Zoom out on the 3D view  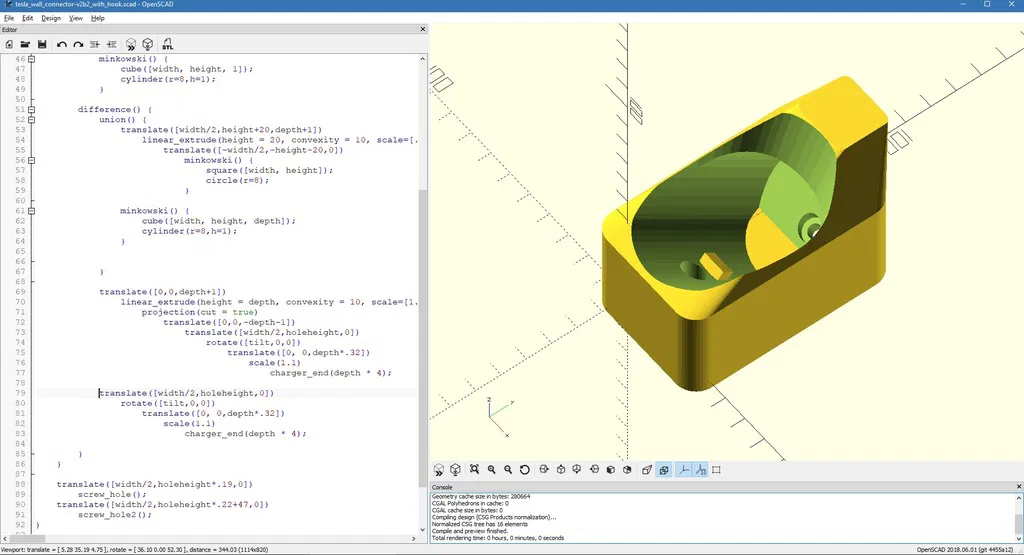[x=508, y=469]
